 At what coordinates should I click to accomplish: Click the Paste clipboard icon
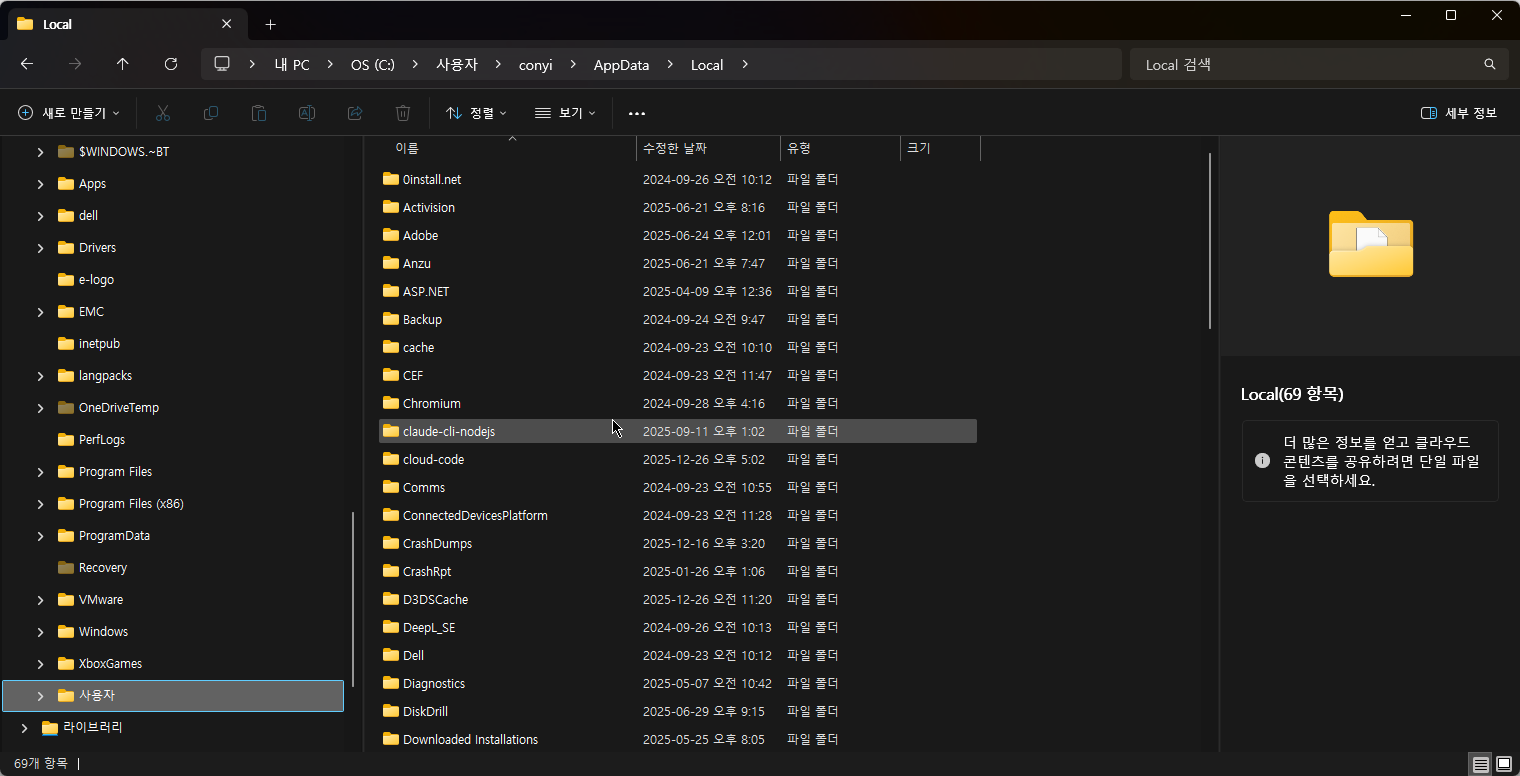point(259,114)
